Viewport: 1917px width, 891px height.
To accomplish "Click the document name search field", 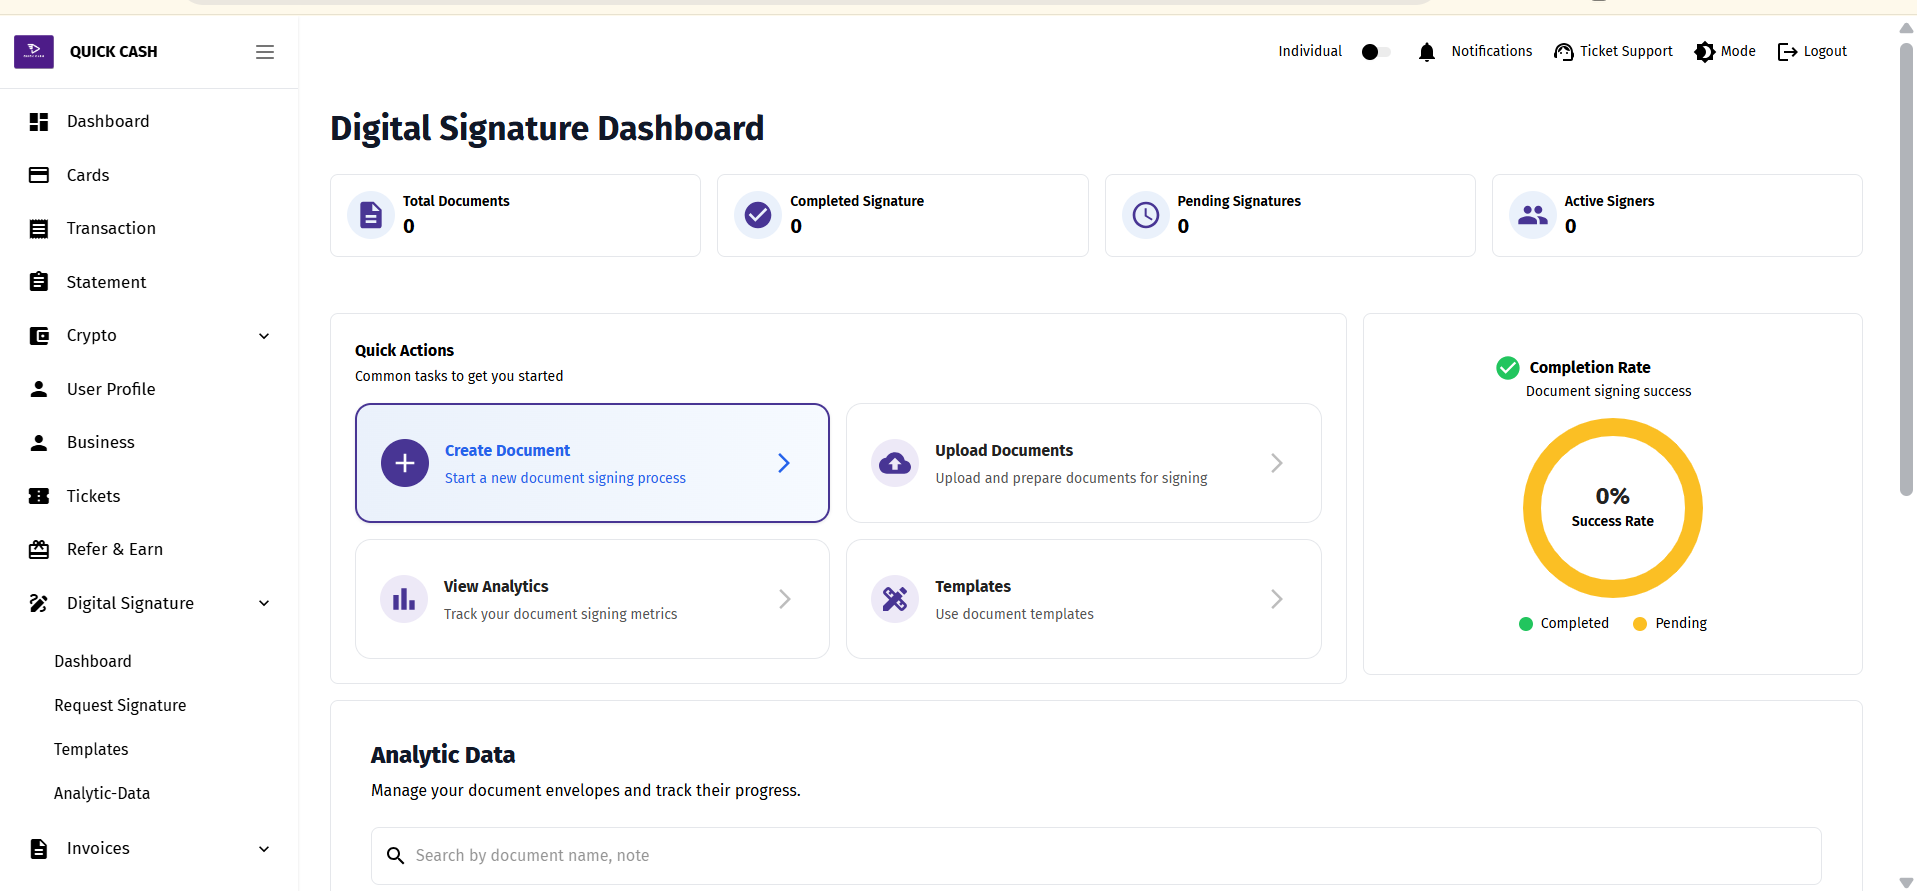I will pos(1095,856).
